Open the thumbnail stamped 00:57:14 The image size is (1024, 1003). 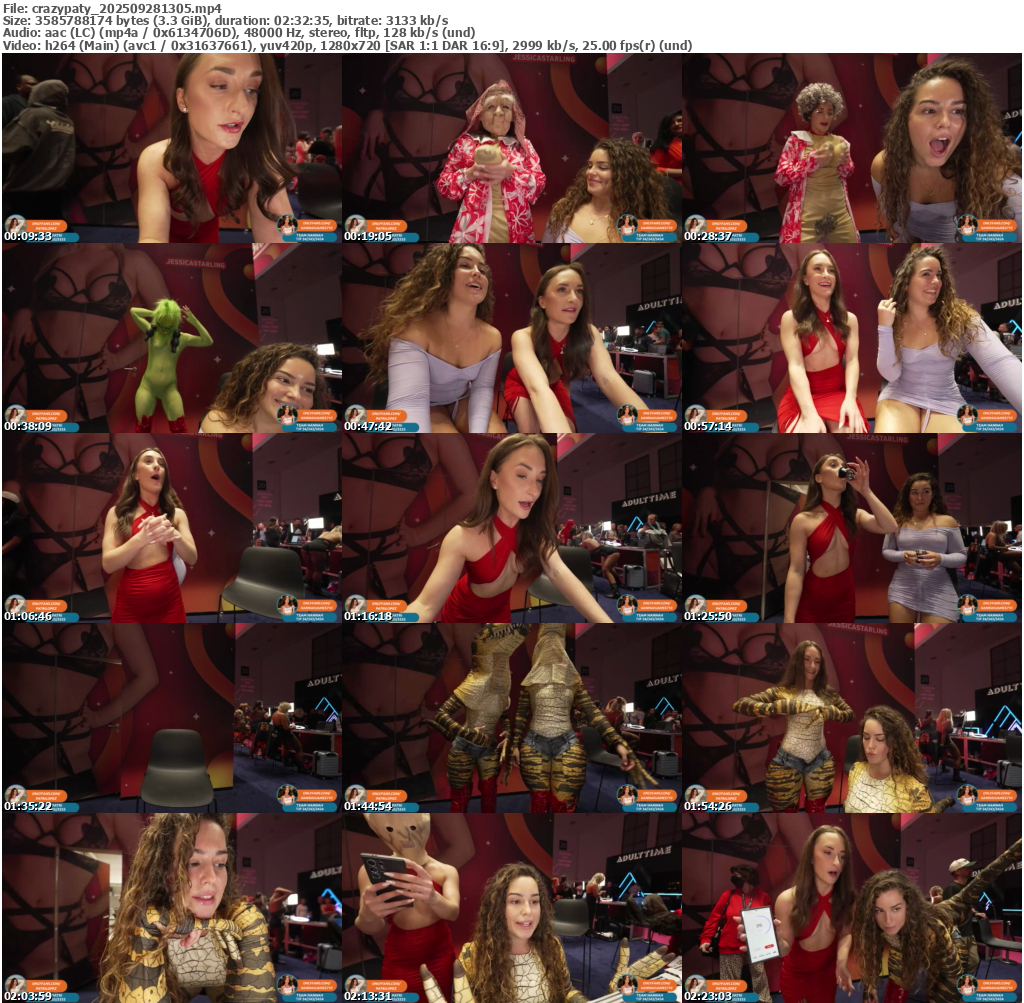(x=852, y=338)
